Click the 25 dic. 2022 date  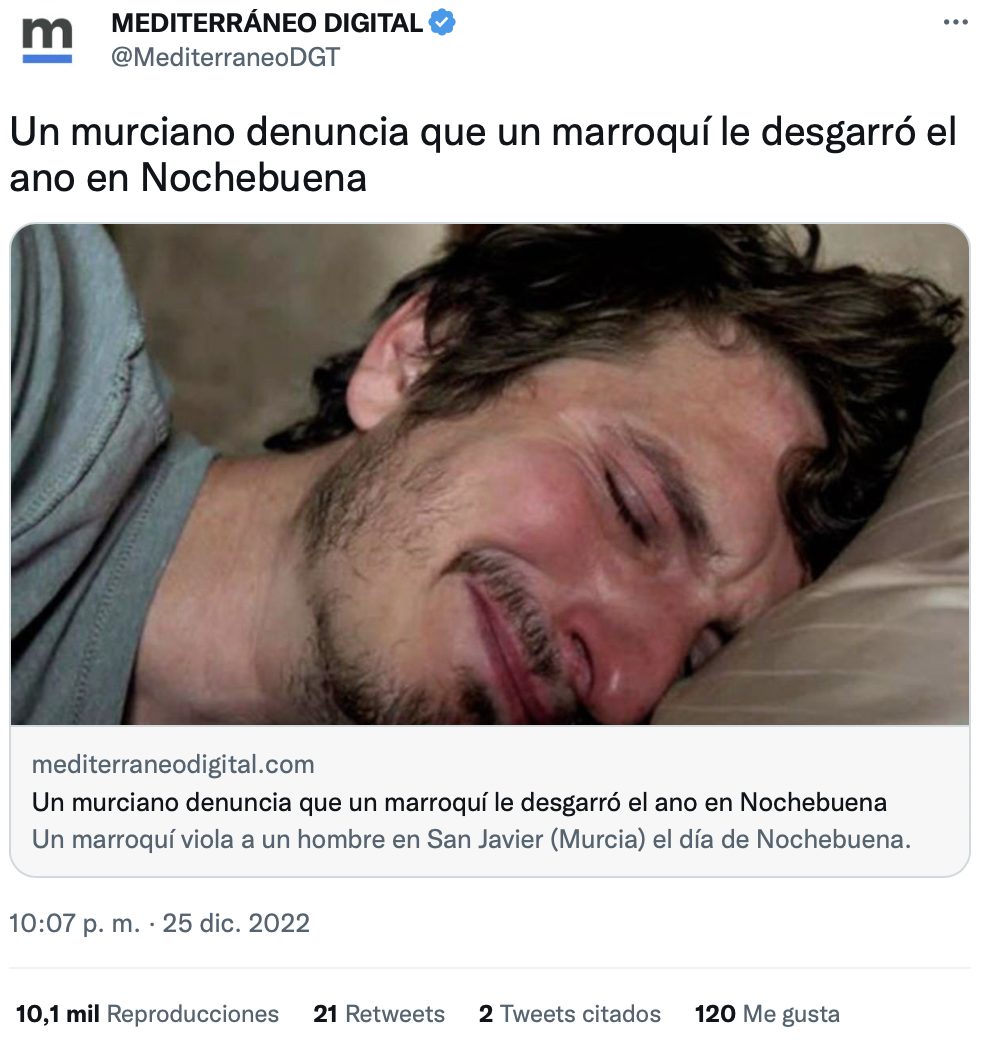point(236,923)
